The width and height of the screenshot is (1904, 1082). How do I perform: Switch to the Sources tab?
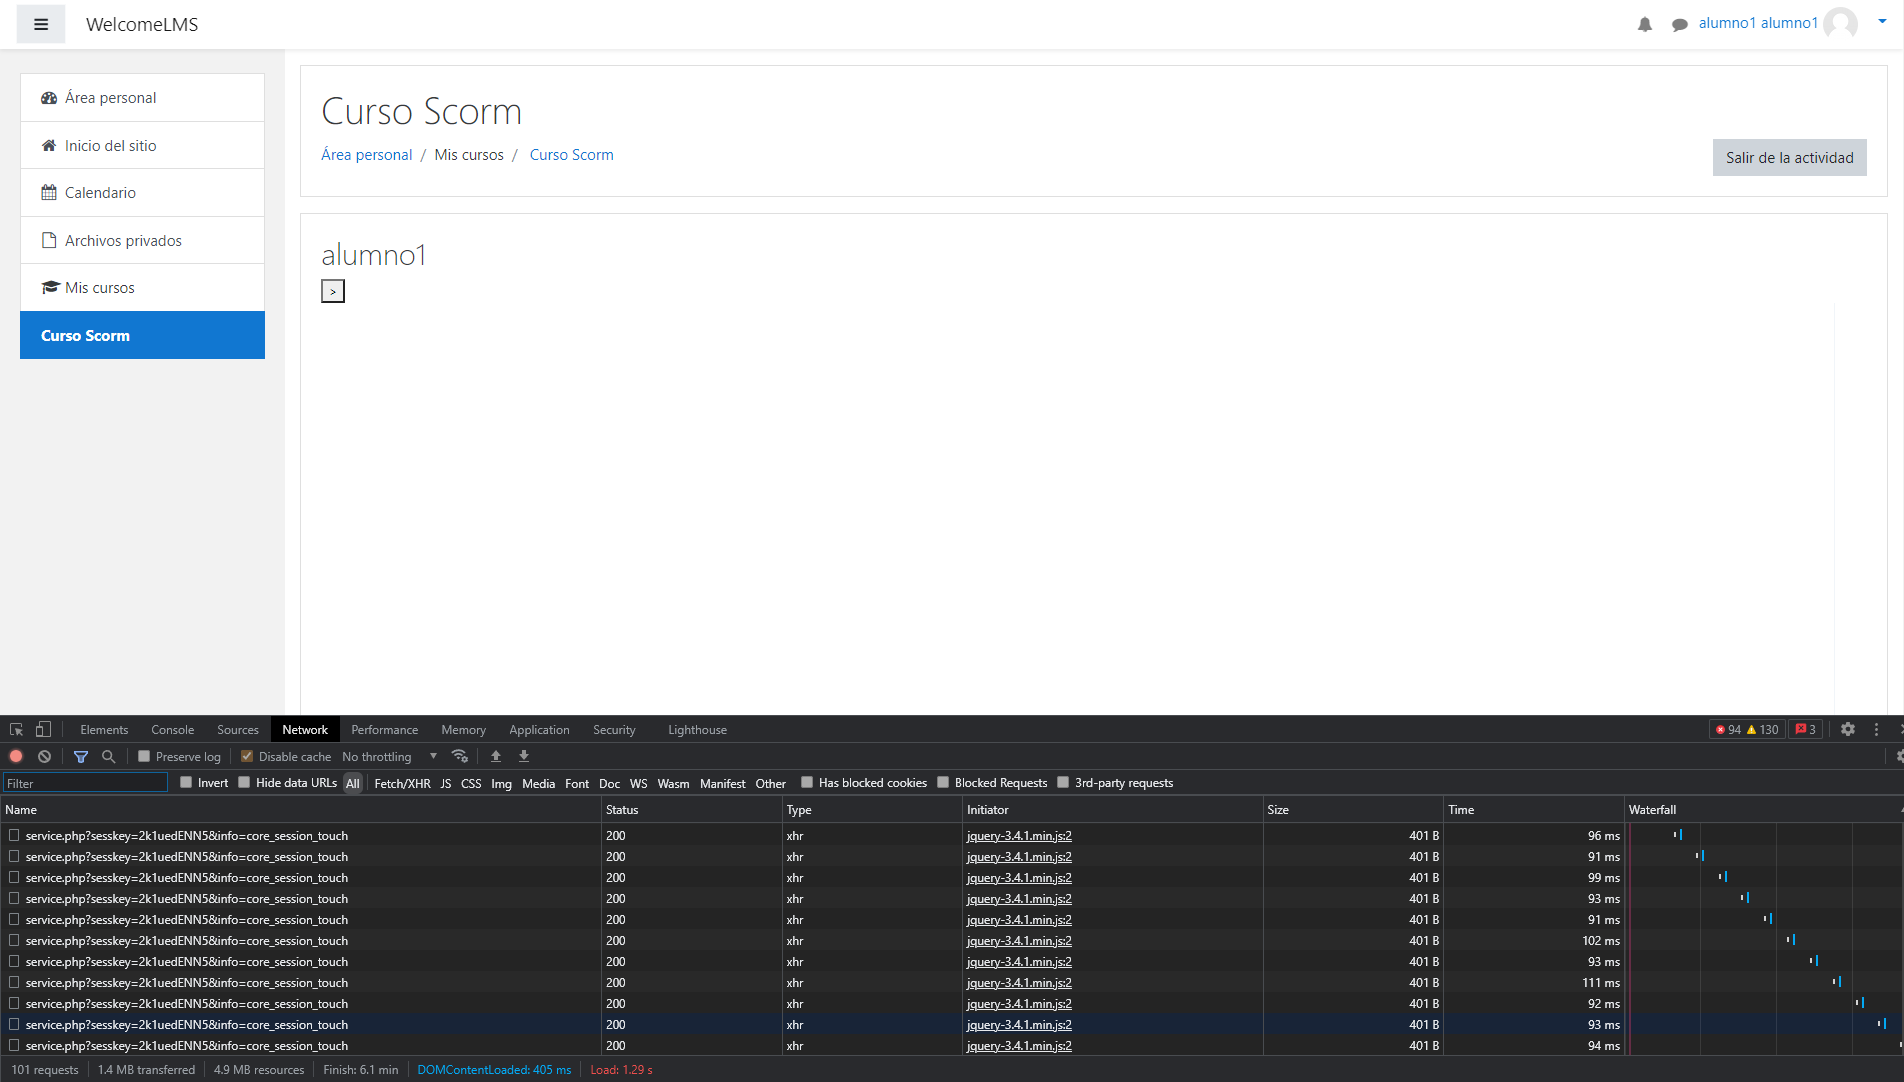pos(238,730)
